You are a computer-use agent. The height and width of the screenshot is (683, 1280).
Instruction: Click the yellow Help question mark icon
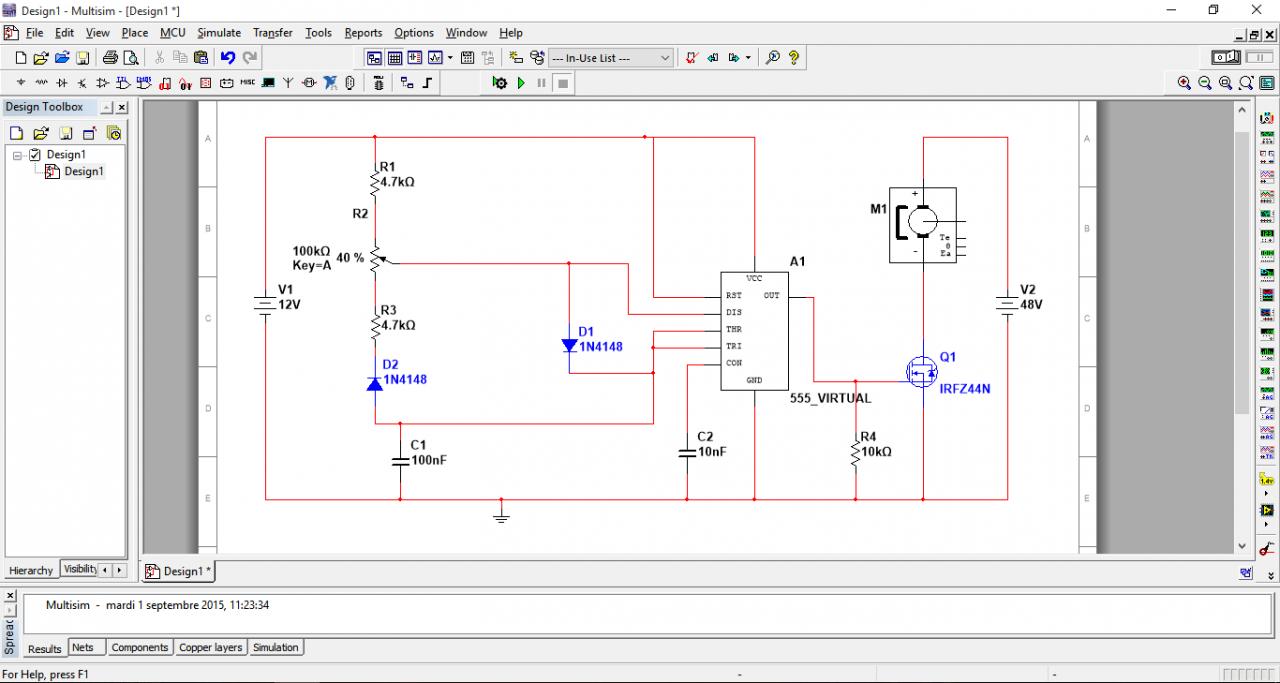[794, 58]
